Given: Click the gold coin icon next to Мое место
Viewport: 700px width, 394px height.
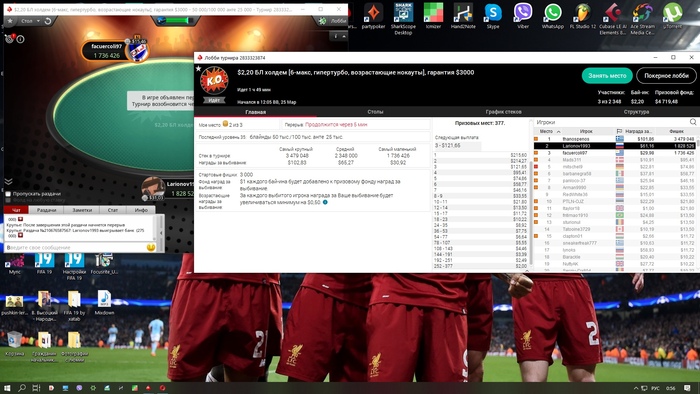Looking at the screenshot, I should coord(225,124).
